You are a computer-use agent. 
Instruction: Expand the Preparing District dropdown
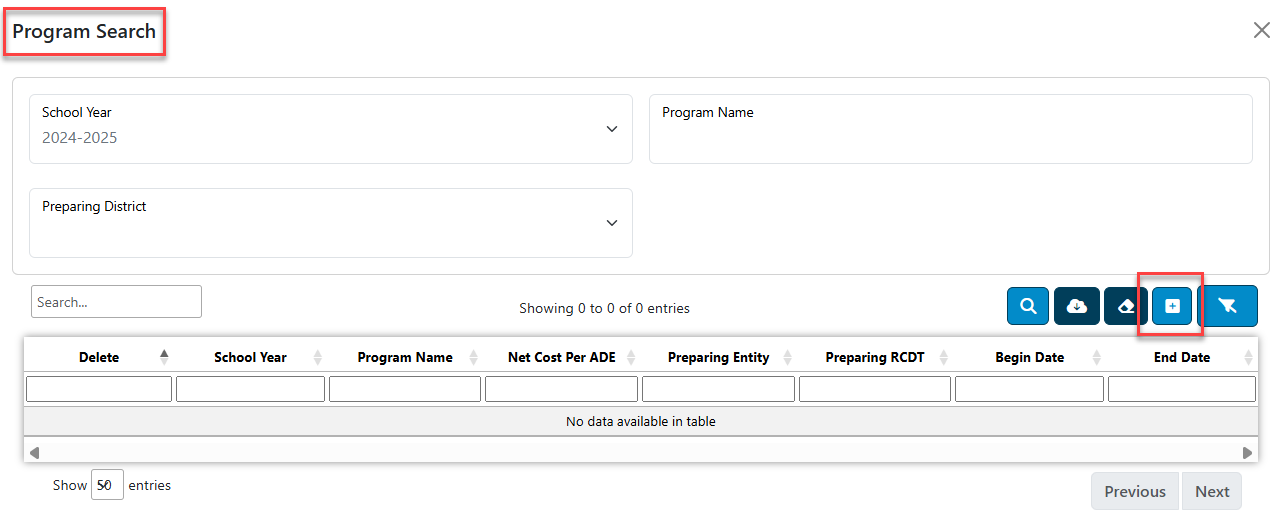point(331,223)
